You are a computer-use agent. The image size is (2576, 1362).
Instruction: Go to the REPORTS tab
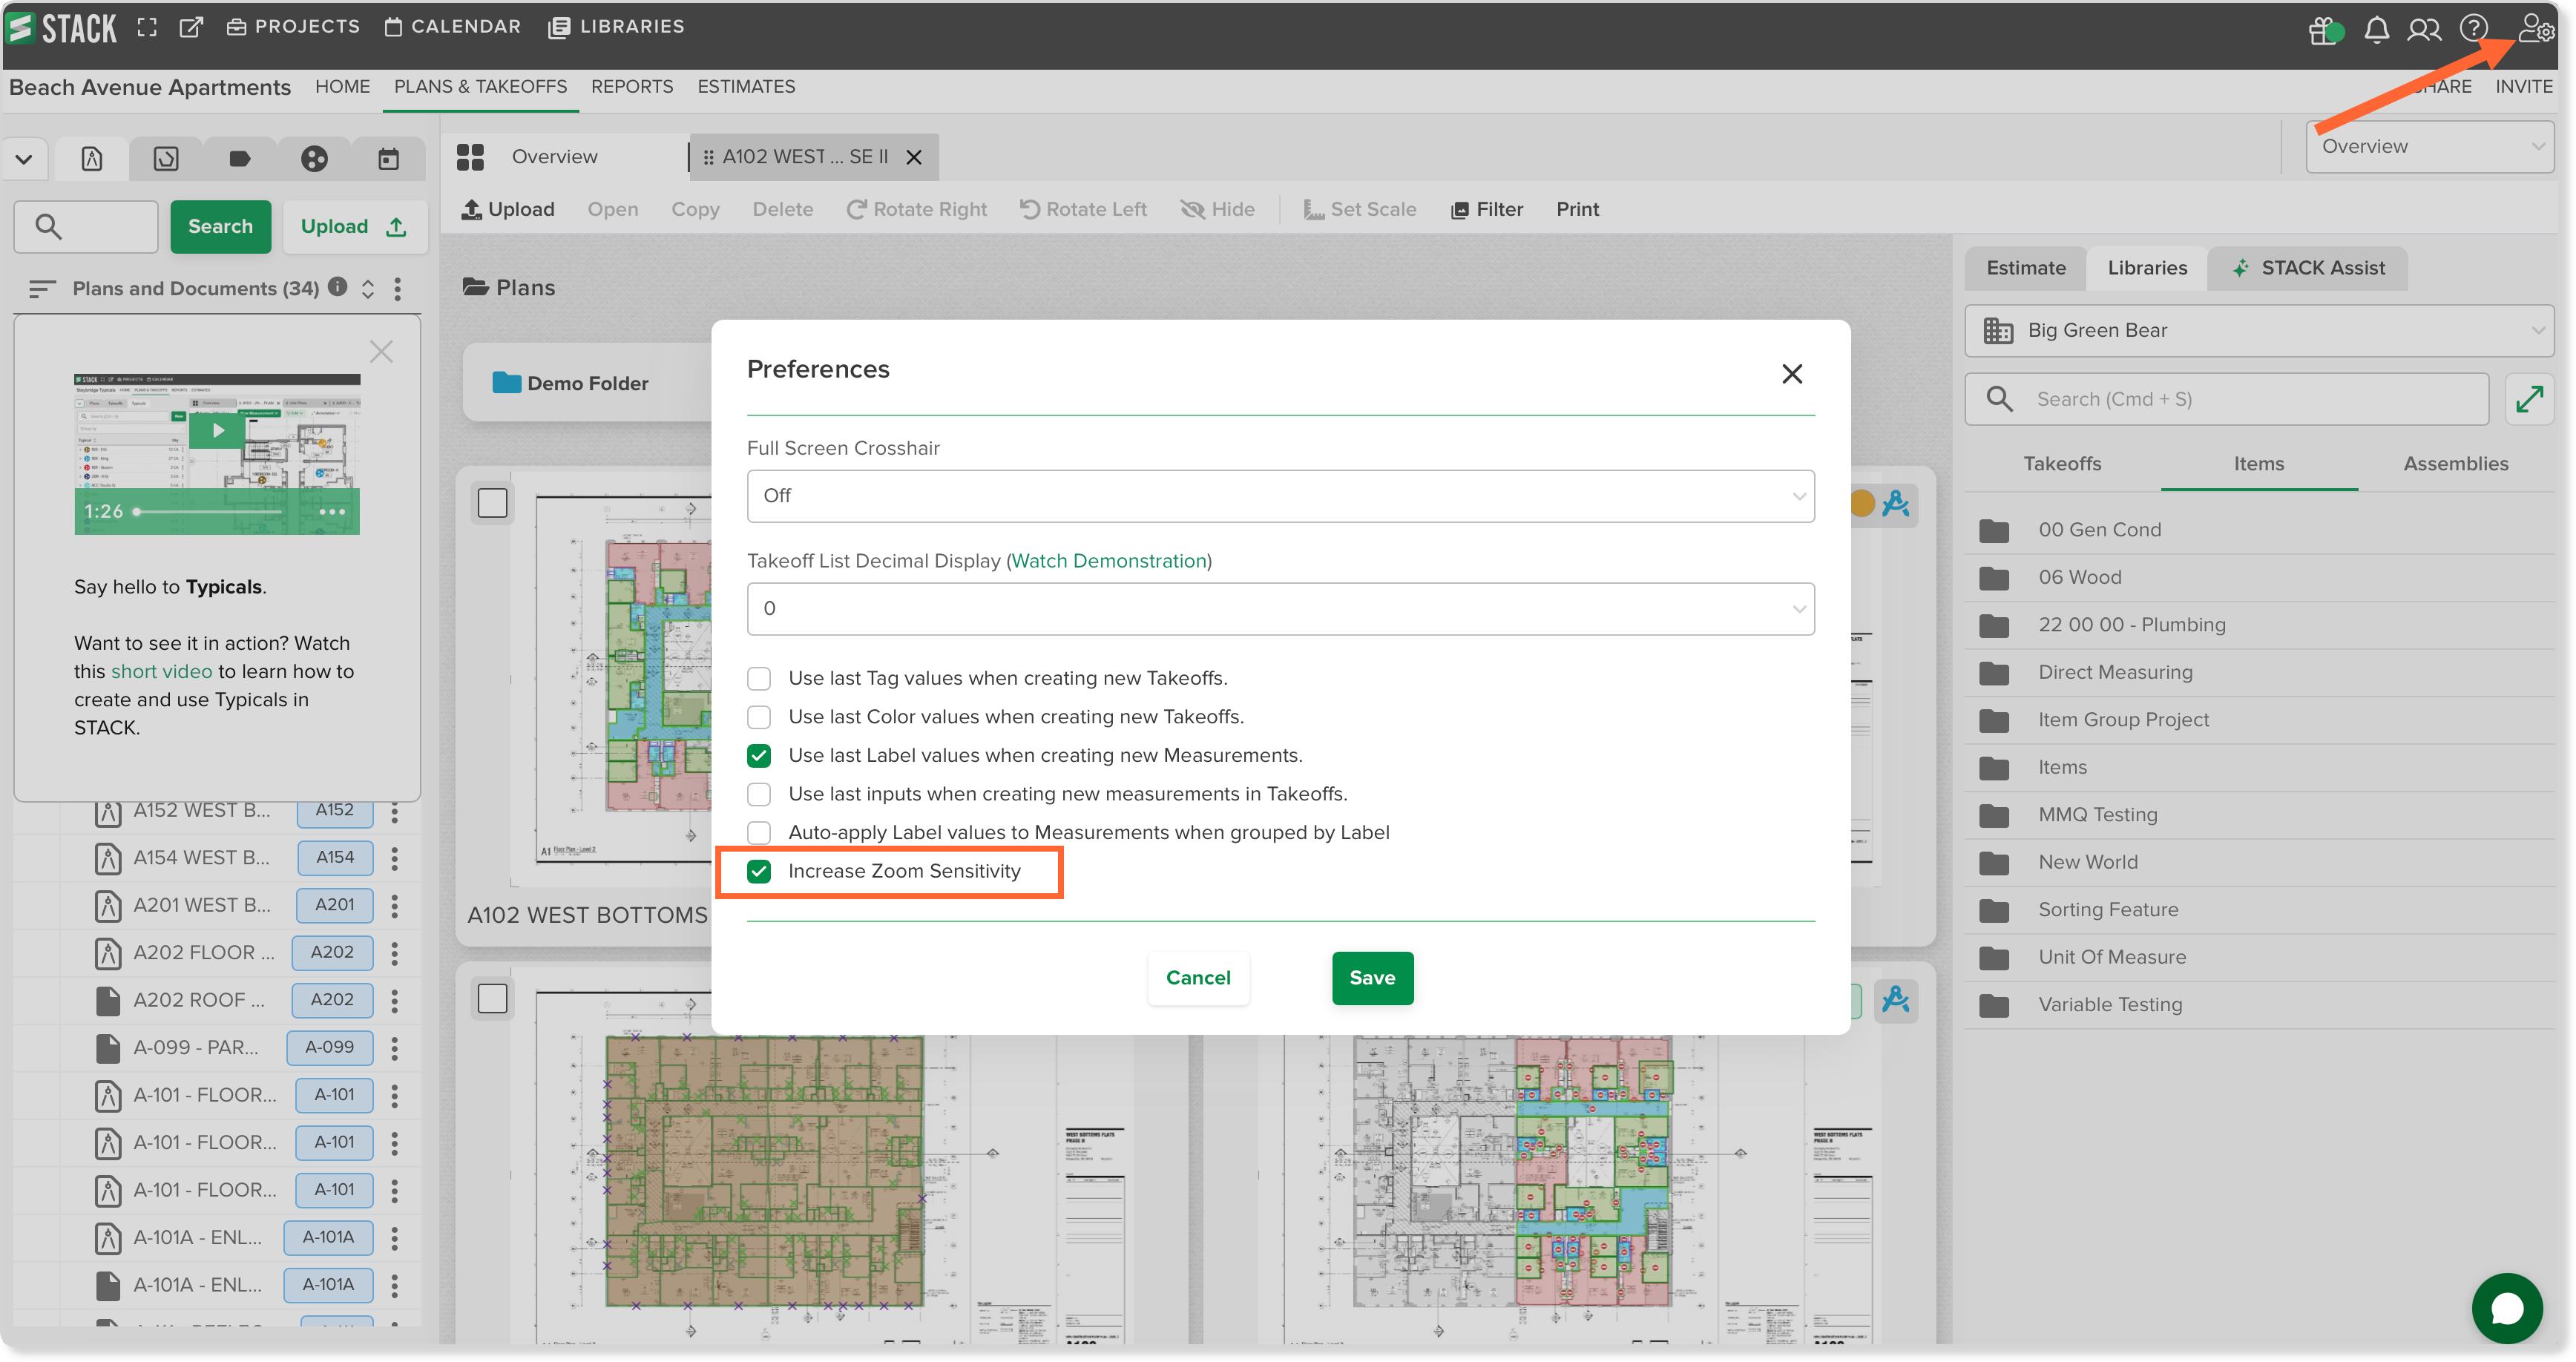(x=632, y=87)
